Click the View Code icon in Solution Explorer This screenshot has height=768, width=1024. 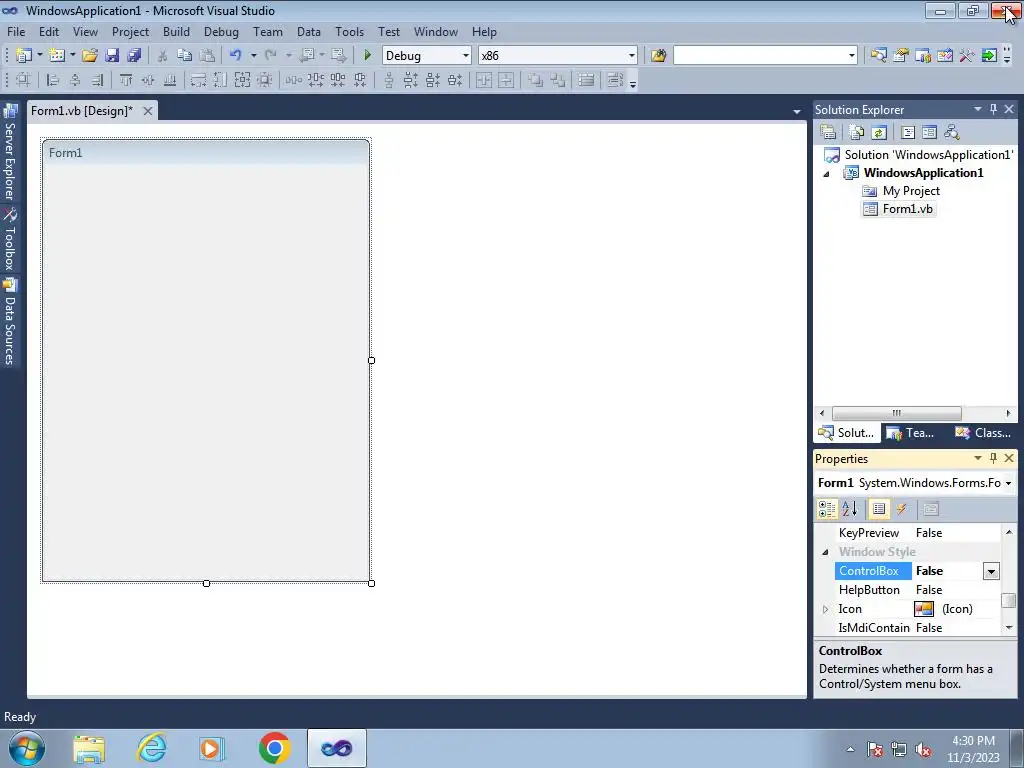(908, 133)
